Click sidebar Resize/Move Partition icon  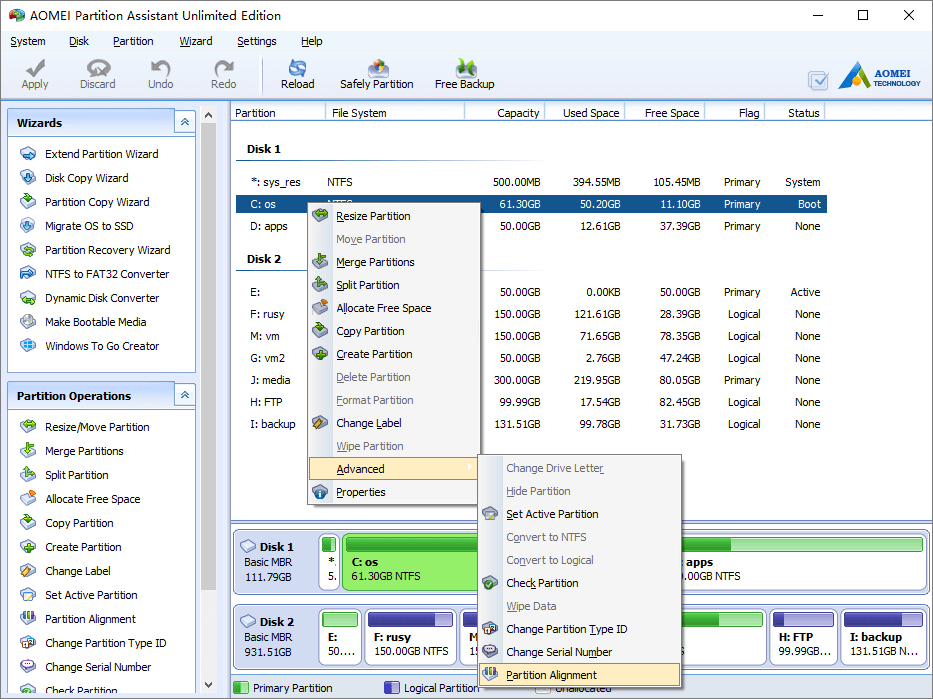point(28,427)
